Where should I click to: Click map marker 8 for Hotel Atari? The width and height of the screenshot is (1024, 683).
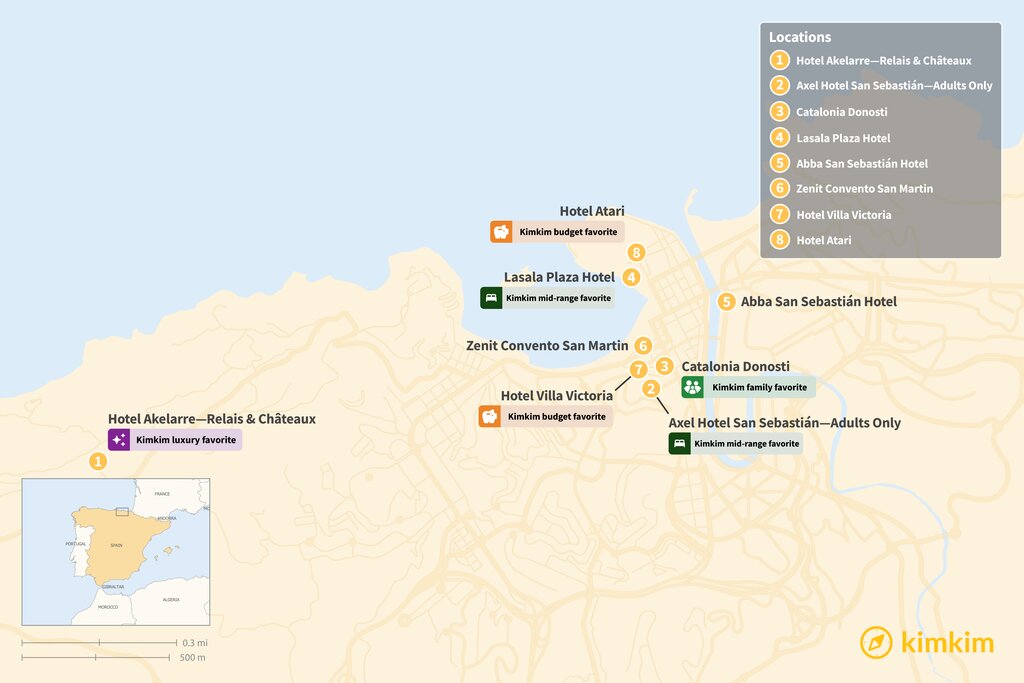(636, 253)
